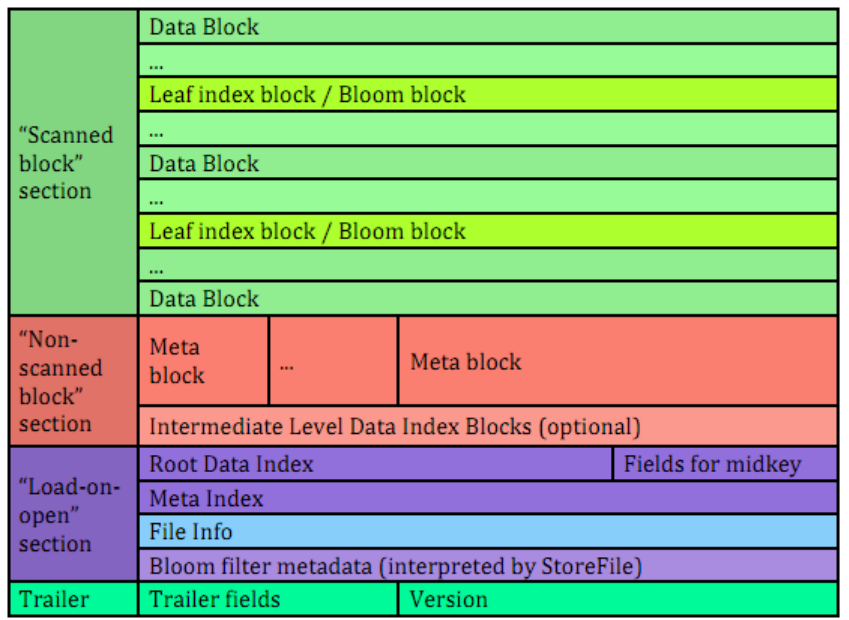The height and width of the screenshot is (620, 849).
Task: Select the Trailer label cell
Action: click(x=73, y=599)
